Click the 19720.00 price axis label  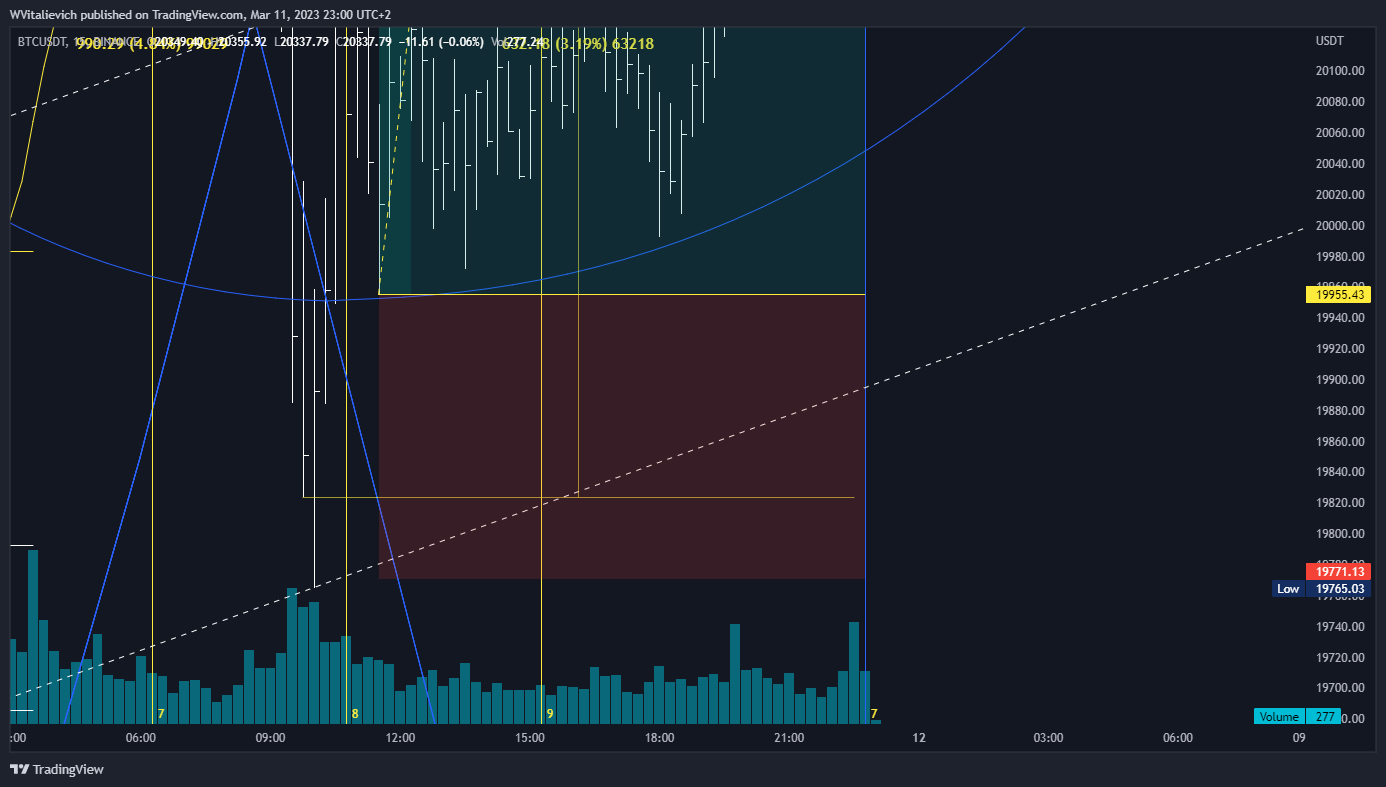tap(1341, 658)
